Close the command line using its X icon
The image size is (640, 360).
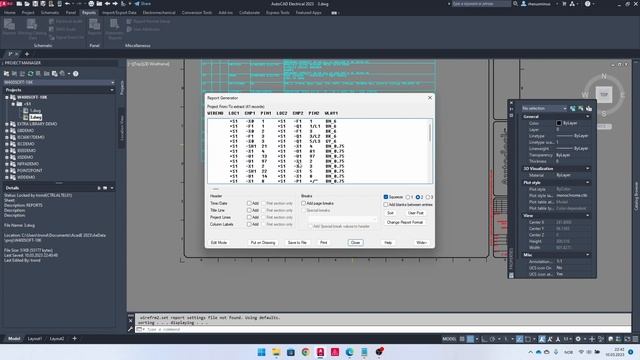(131, 321)
